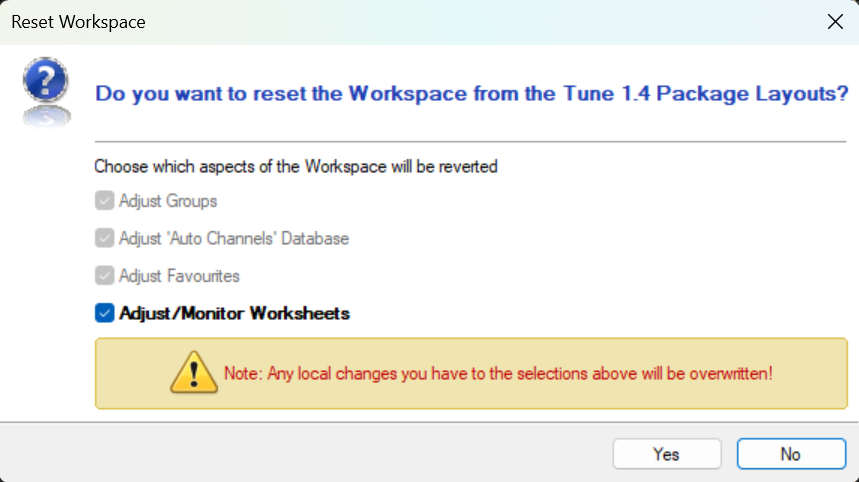Click the empty footer area left of Yes
This screenshot has width=859, height=482.
pyautogui.click(x=300, y=454)
